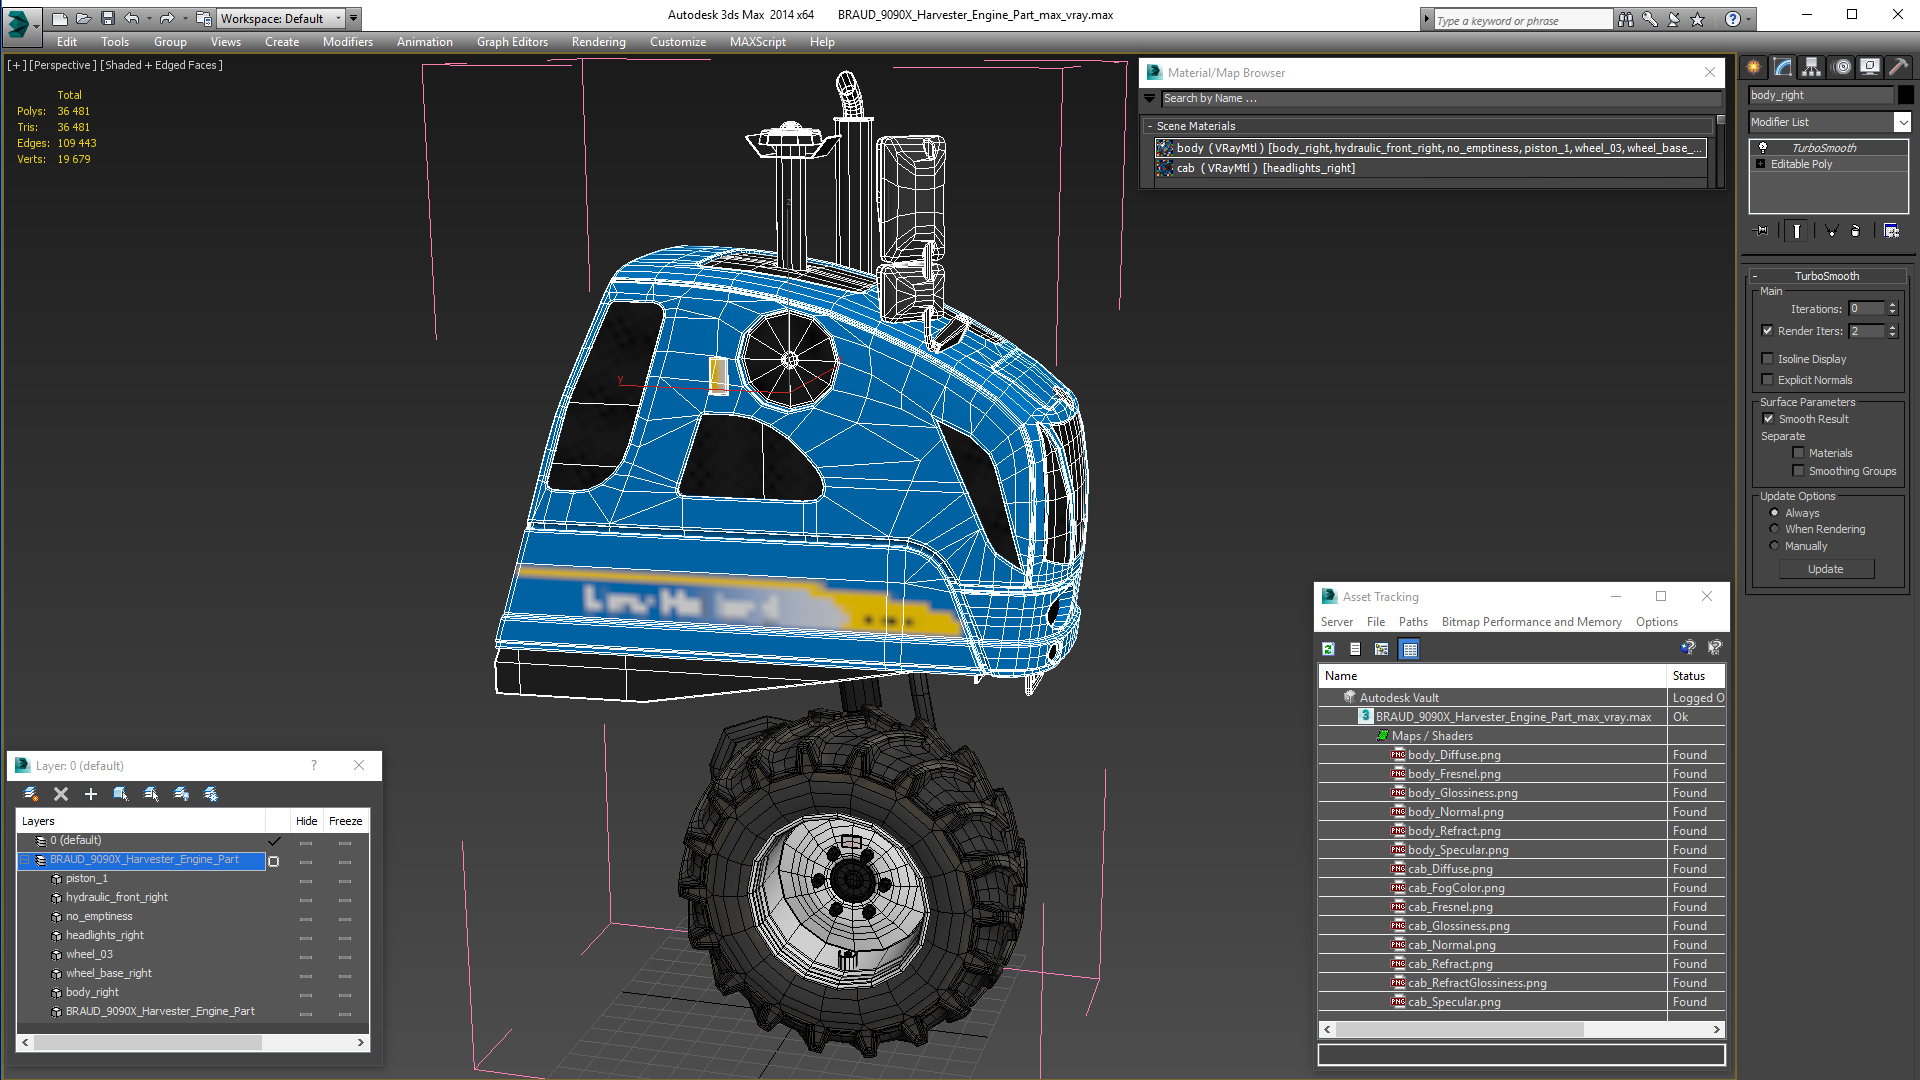Open Paths menu in Asset Tracking
1920x1080 pixels.
click(1413, 622)
